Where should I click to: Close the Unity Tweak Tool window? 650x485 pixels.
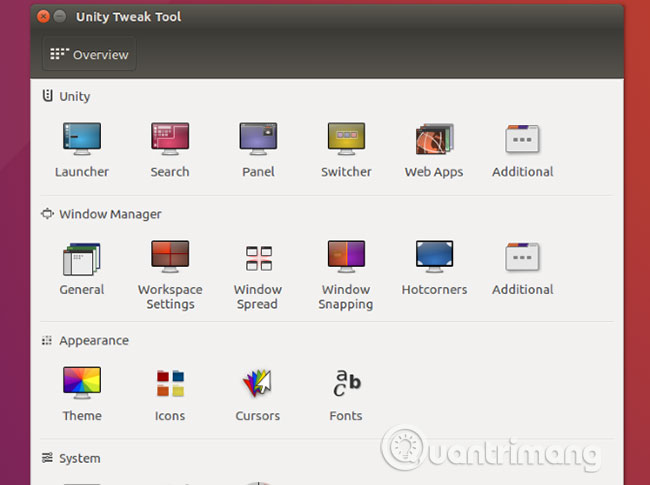point(43,17)
